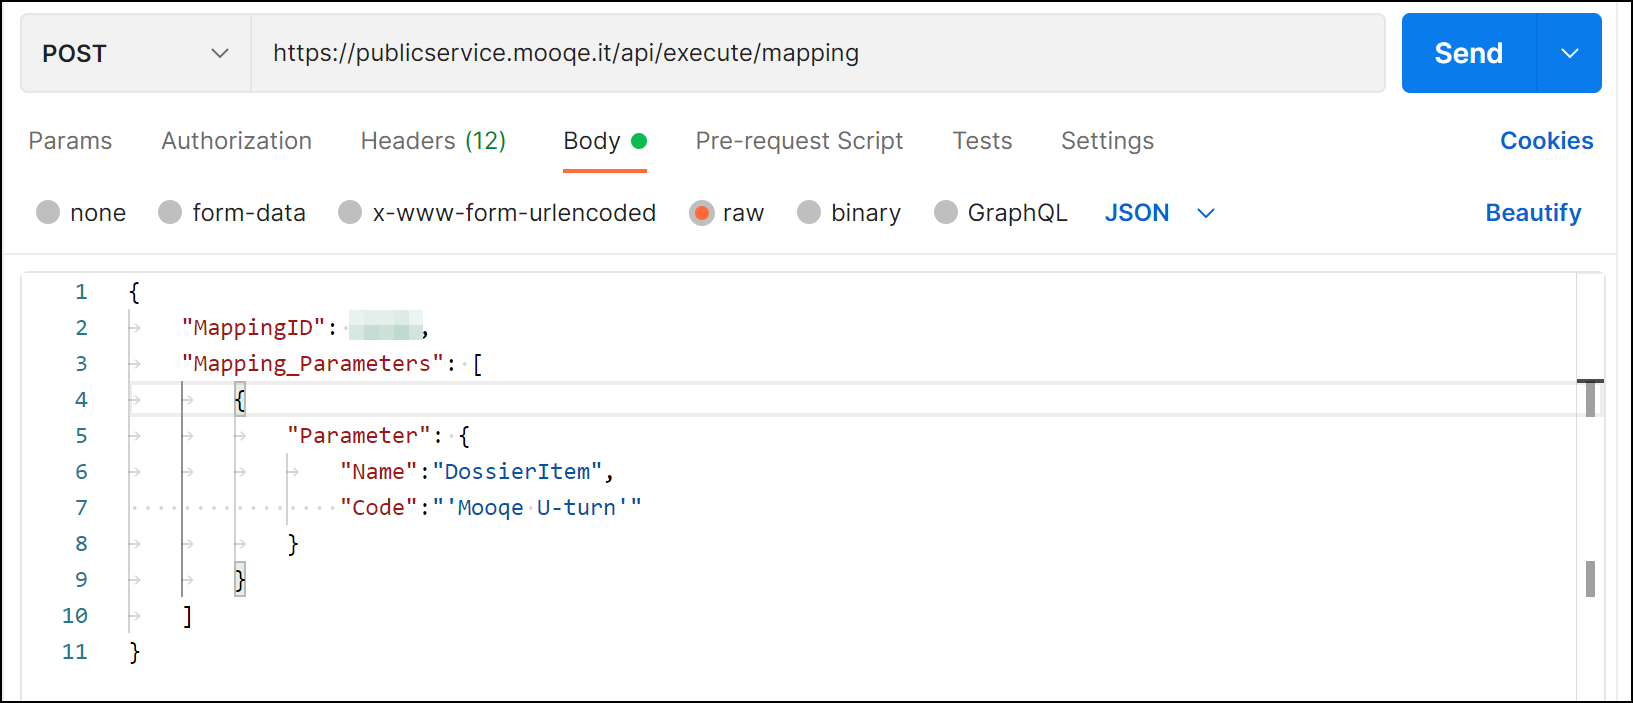The height and width of the screenshot is (703, 1633).
Task: Switch to Headers (12) tab
Action: click(433, 141)
